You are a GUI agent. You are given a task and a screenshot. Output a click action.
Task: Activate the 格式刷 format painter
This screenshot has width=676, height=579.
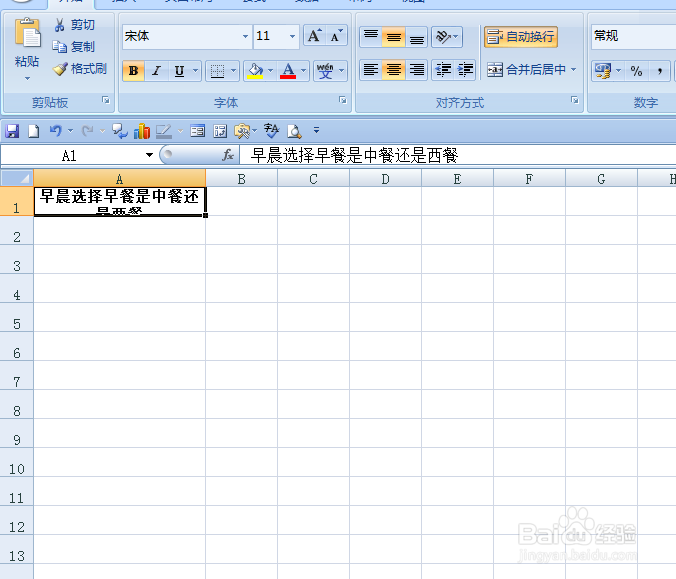tap(79, 69)
